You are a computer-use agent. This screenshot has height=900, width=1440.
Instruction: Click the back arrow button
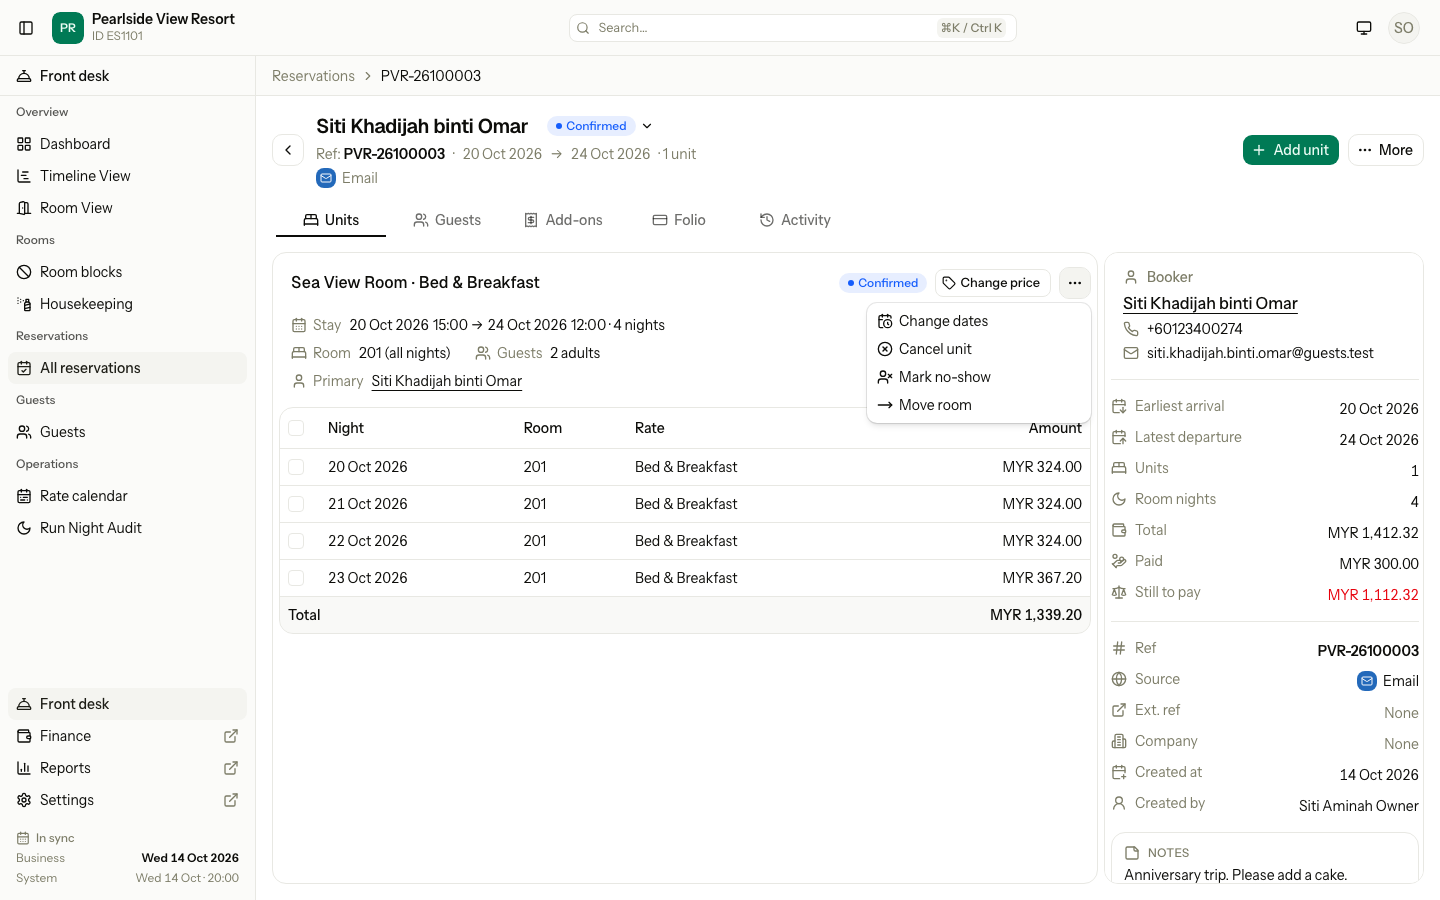click(288, 150)
